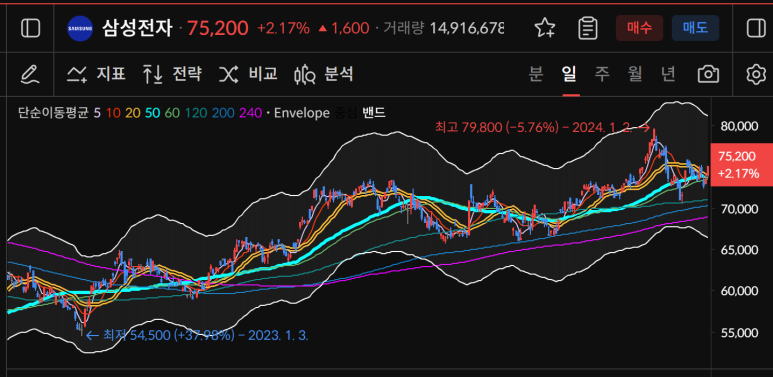The image size is (773, 377).
Task: Click the Envelope indicator label
Action: (301, 113)
